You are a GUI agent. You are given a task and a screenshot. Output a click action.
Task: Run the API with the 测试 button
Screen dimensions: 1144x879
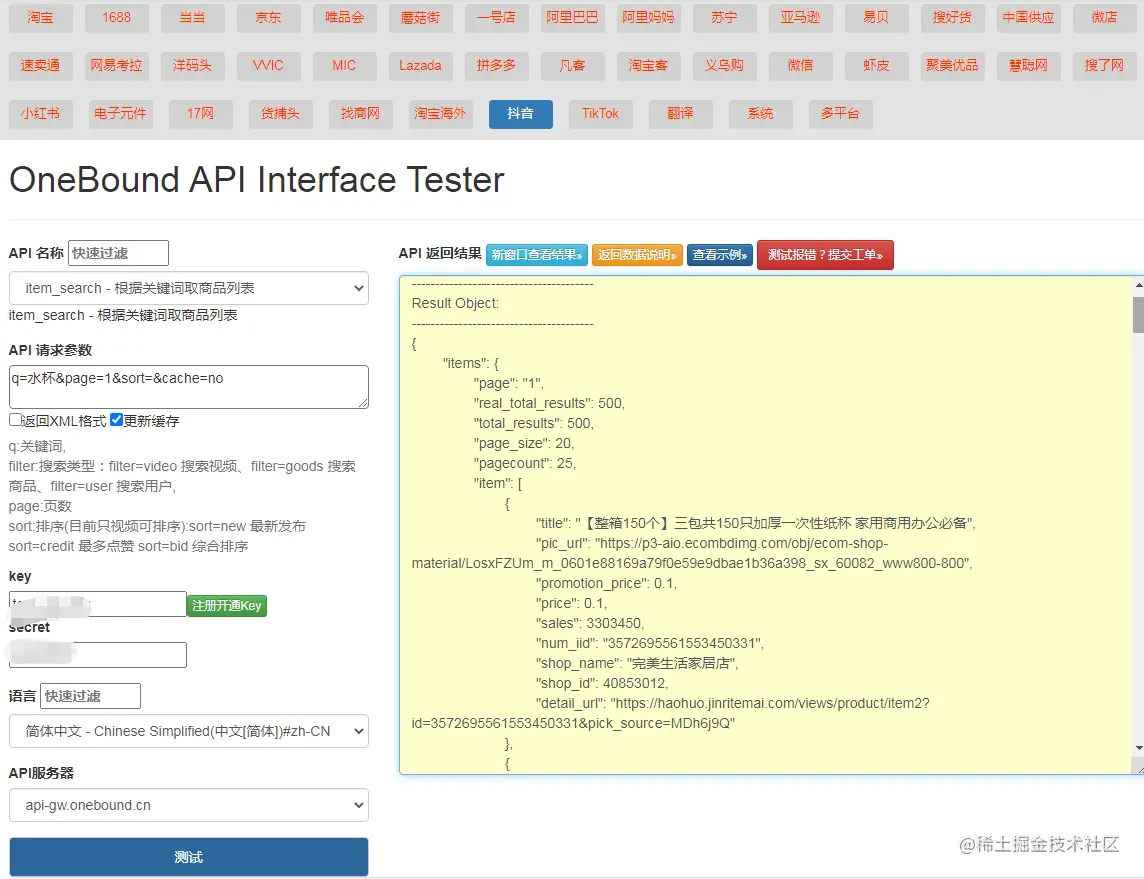(189, 857)
